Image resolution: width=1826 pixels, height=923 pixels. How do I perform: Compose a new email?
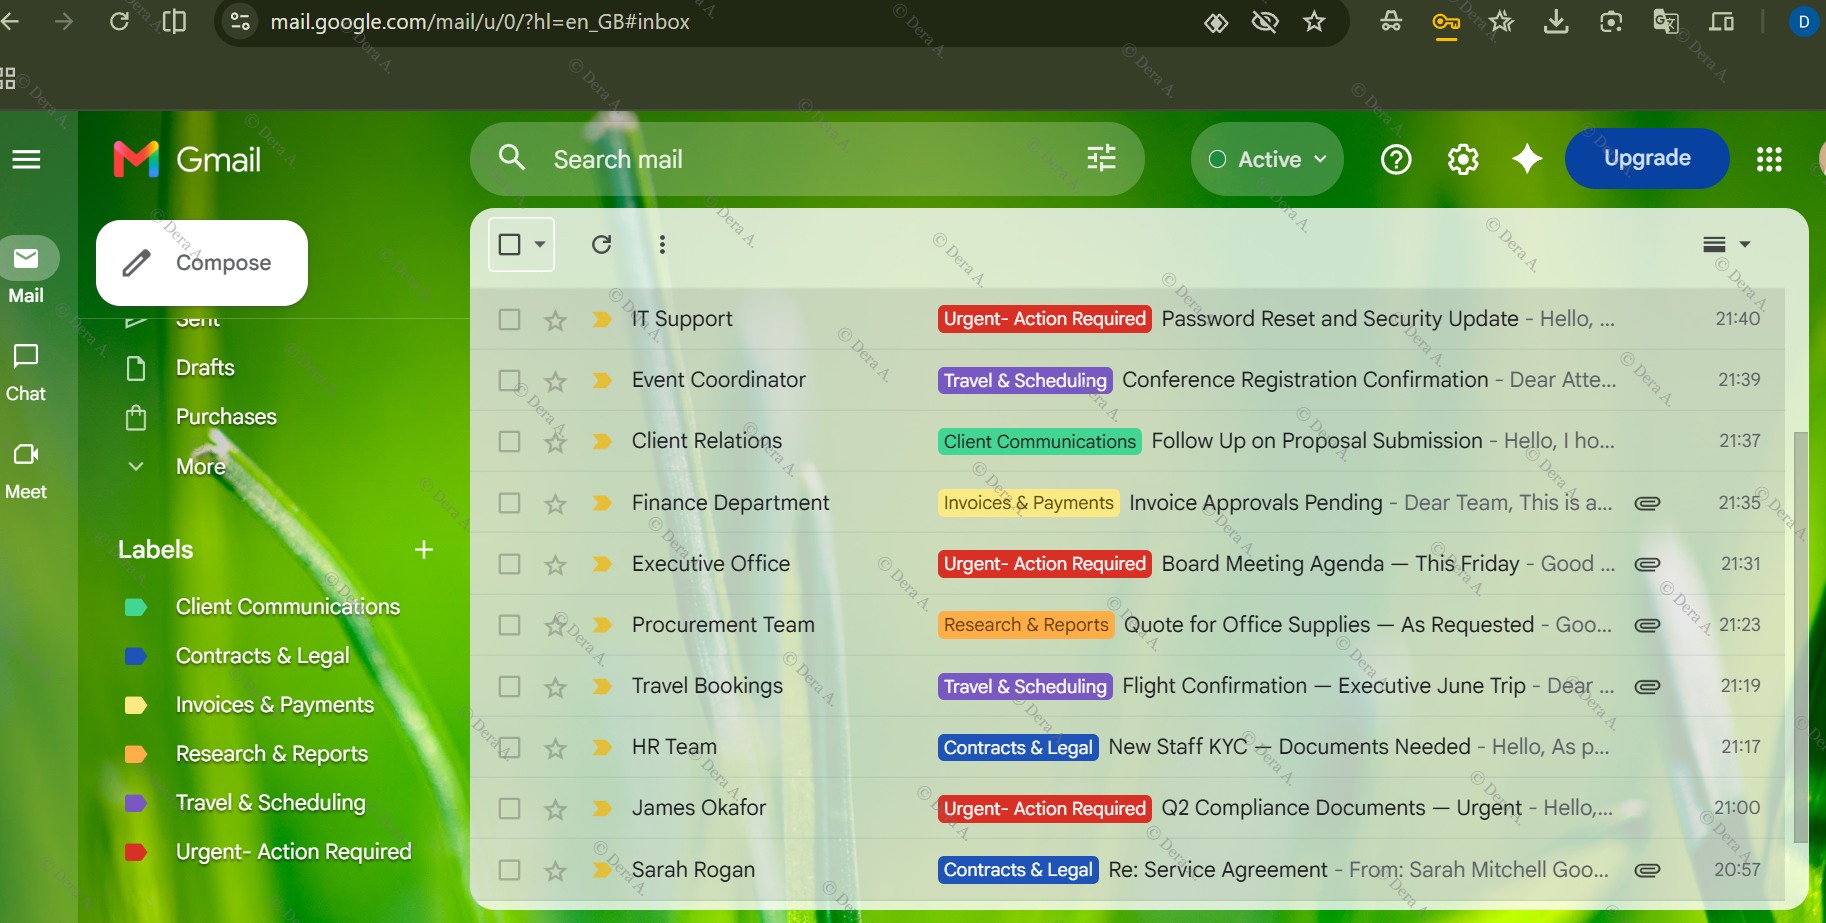point(202,263)
